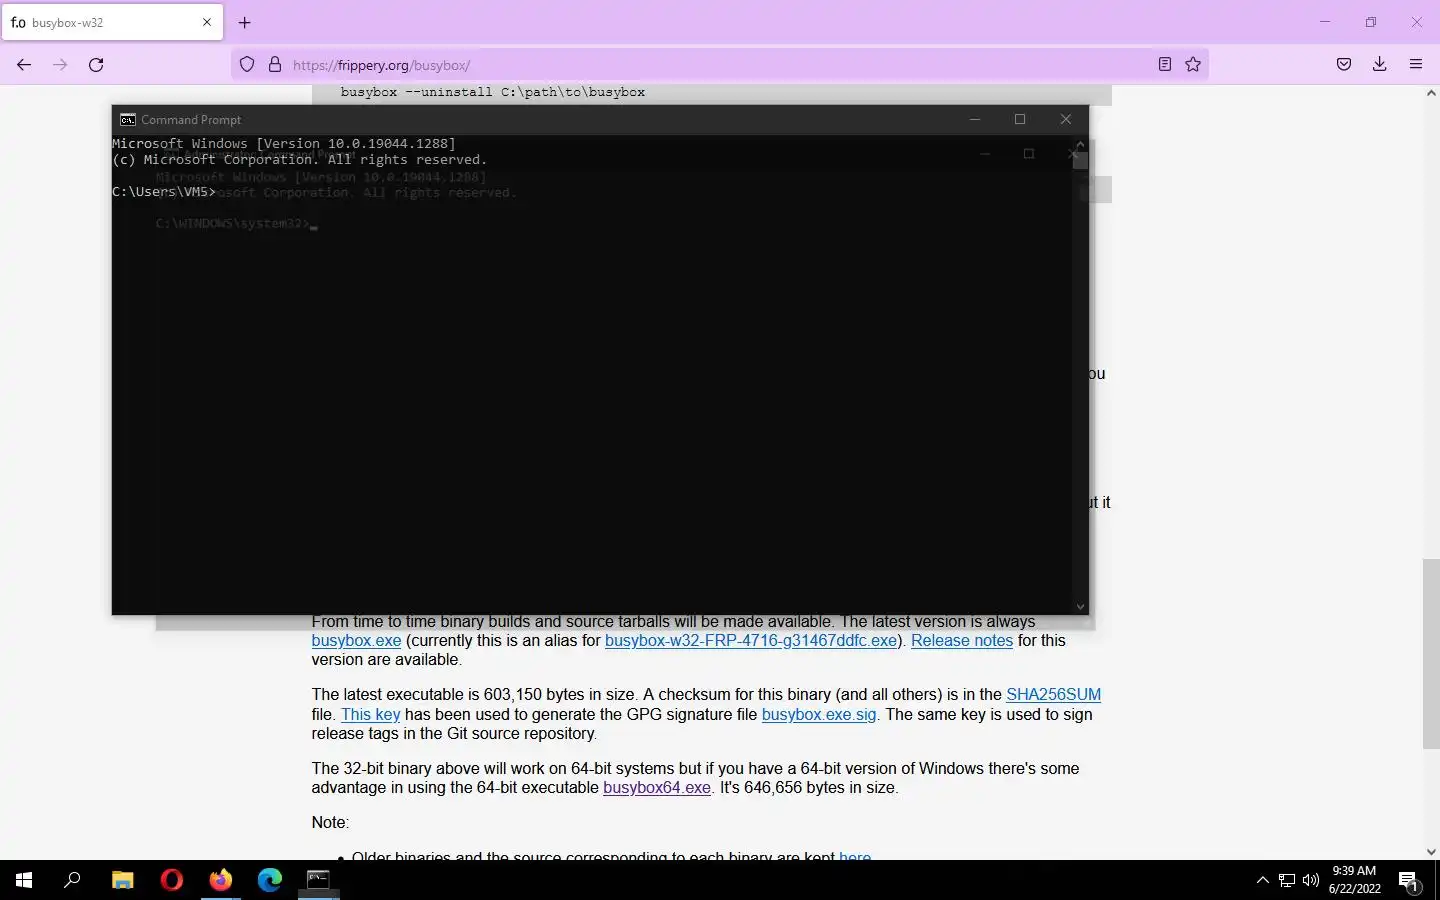Select the busybox-w32 browser tab
The width and height of the screenshot is (1440, 900).
click(112, 22)
